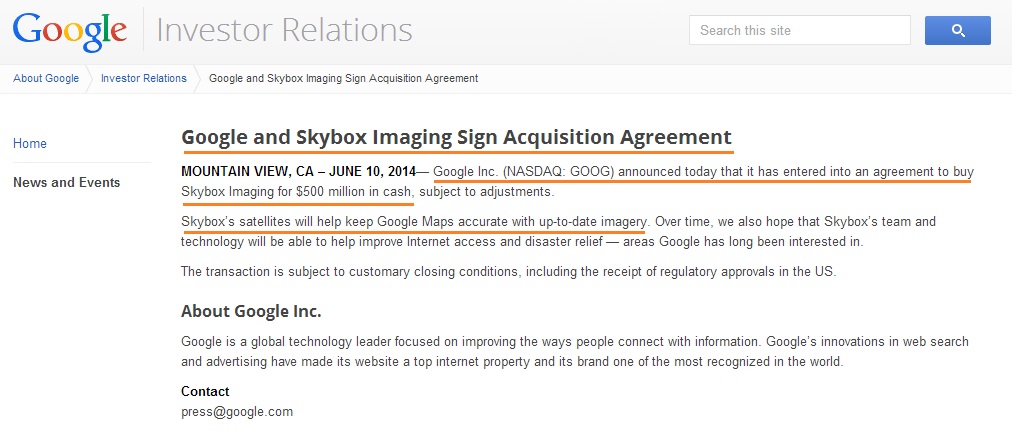The width and height of the screenshot is (1012, 438).
Task: Click the blue magnifier search button
Action: 957,30
